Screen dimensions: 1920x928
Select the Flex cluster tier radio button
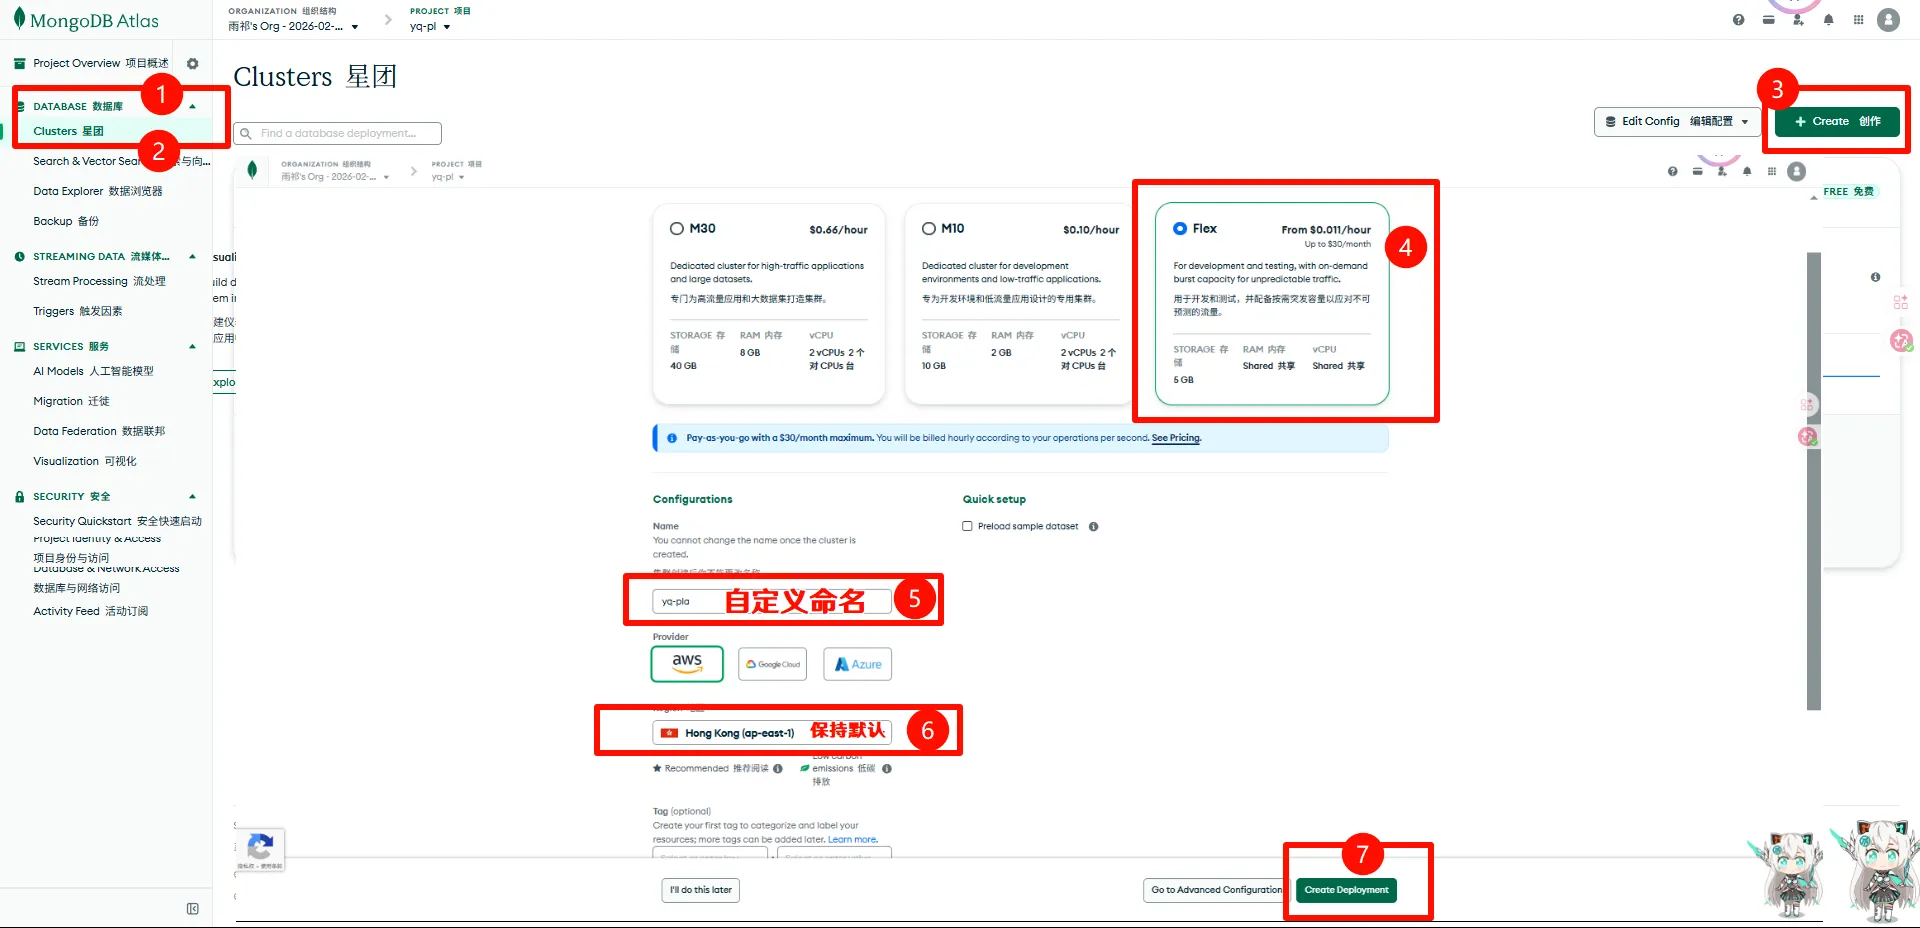point(1180,229)
